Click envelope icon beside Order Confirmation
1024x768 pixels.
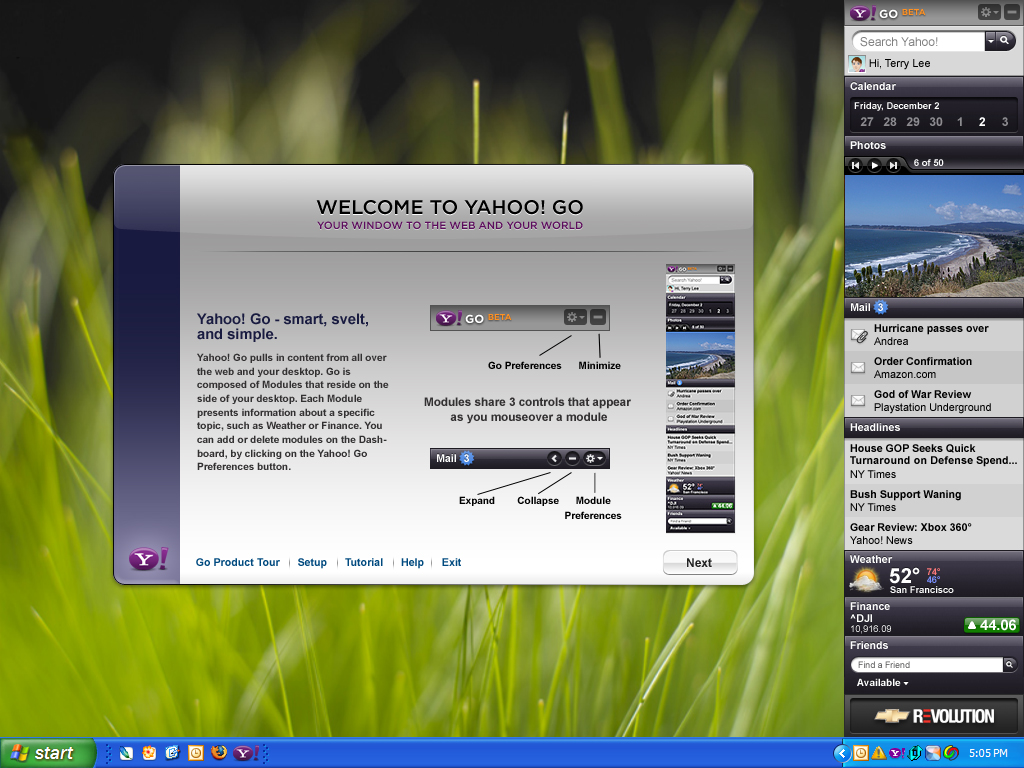[858, 368]
